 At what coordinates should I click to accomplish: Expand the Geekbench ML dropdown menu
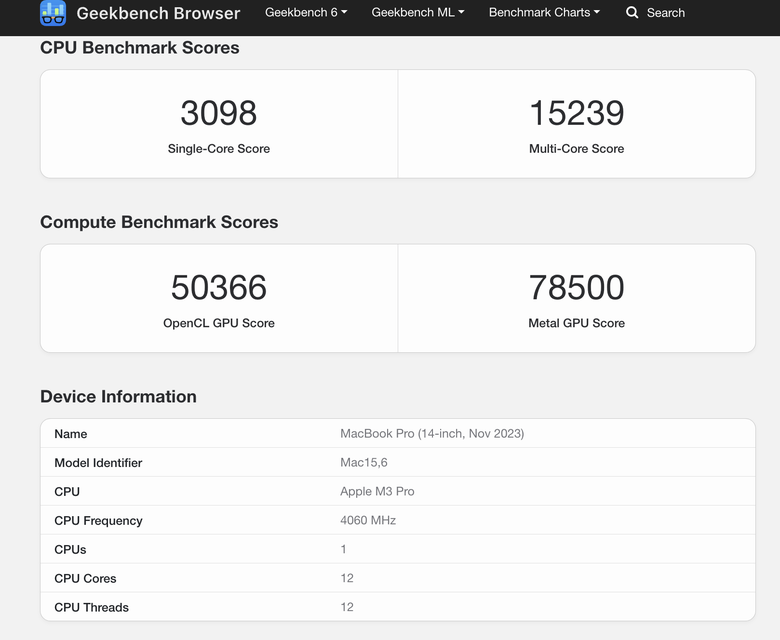tap(418, 12)
